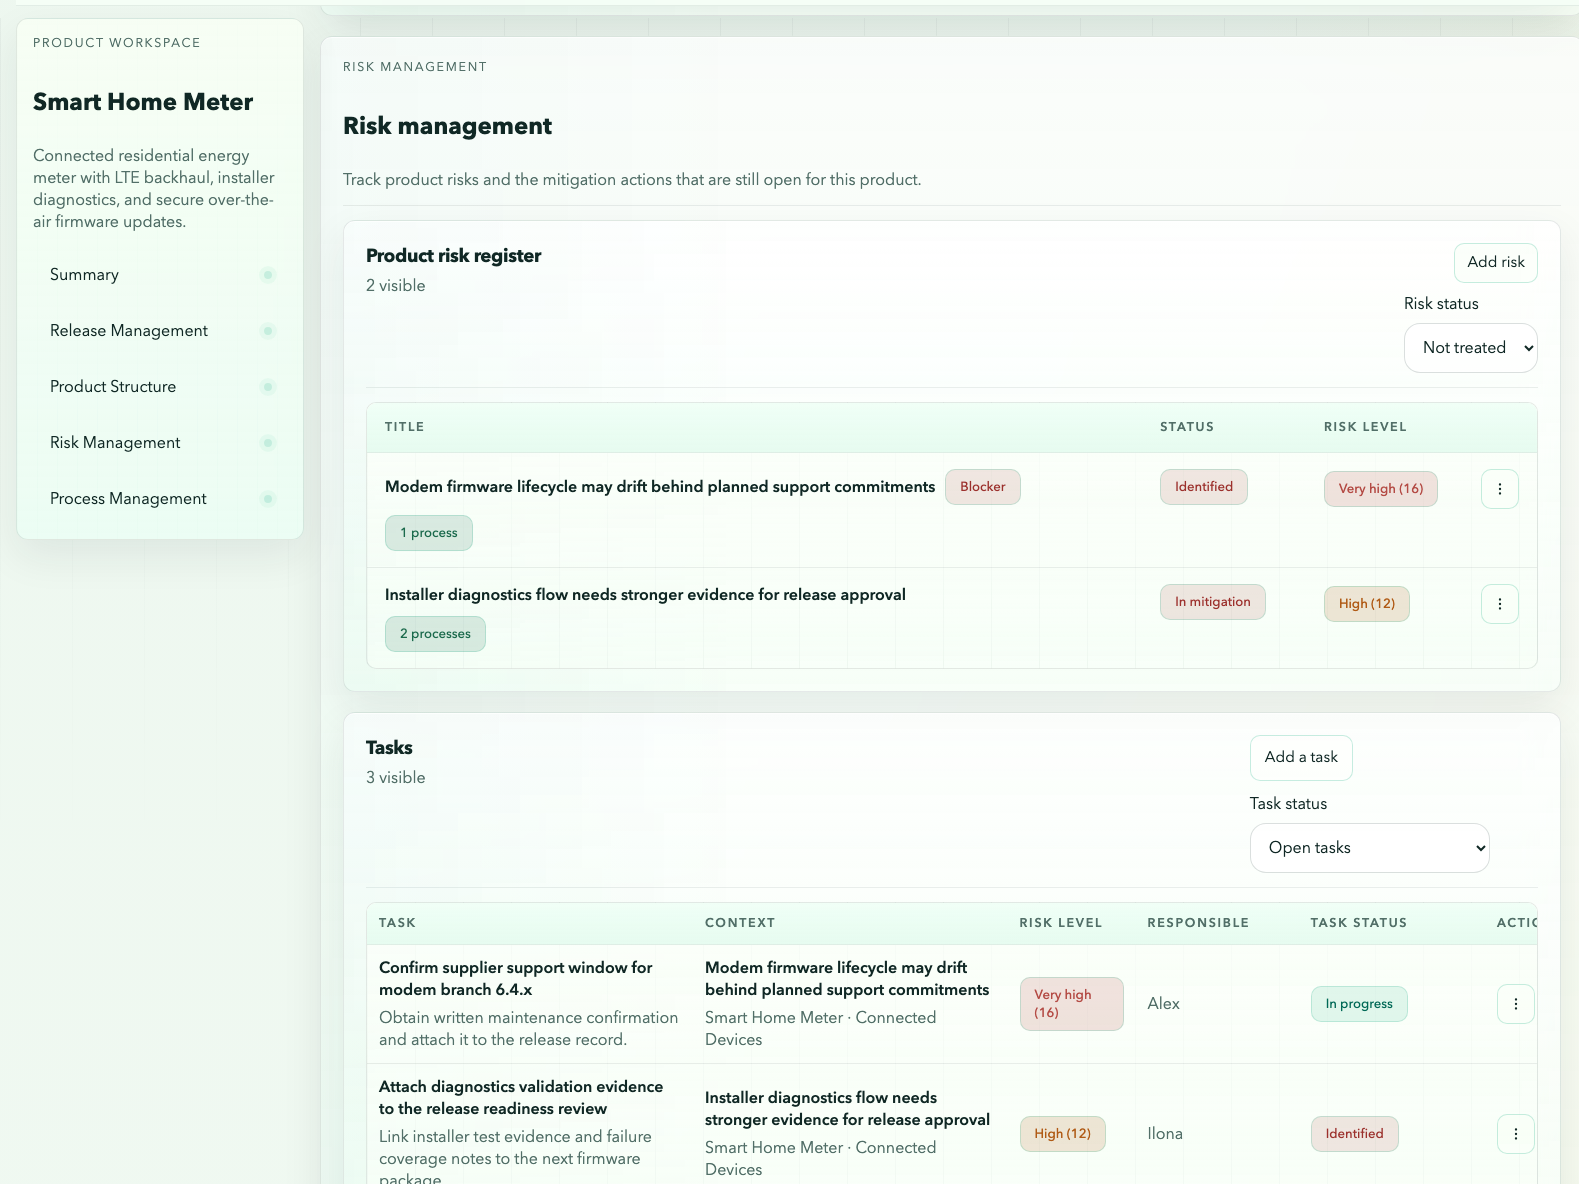Click the TASK STATUS column header

tap(1358, 923)
